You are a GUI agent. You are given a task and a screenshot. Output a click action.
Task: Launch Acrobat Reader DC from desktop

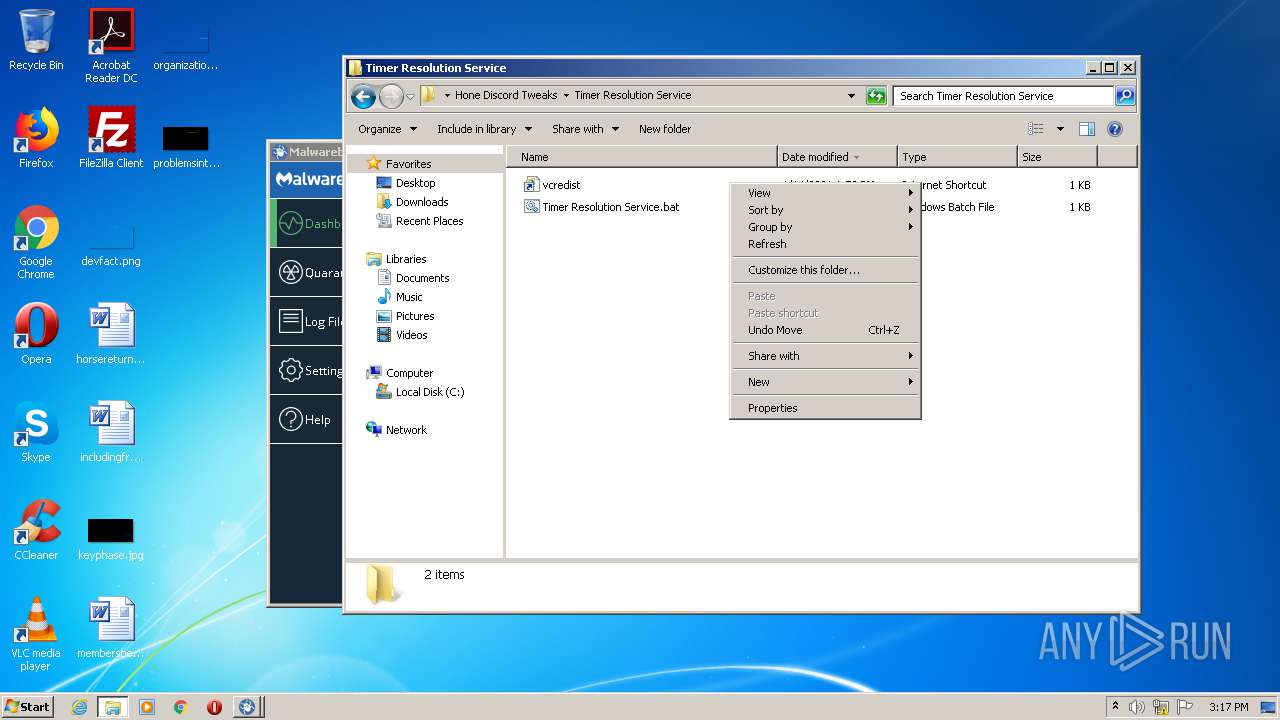(x=111, y=46)
